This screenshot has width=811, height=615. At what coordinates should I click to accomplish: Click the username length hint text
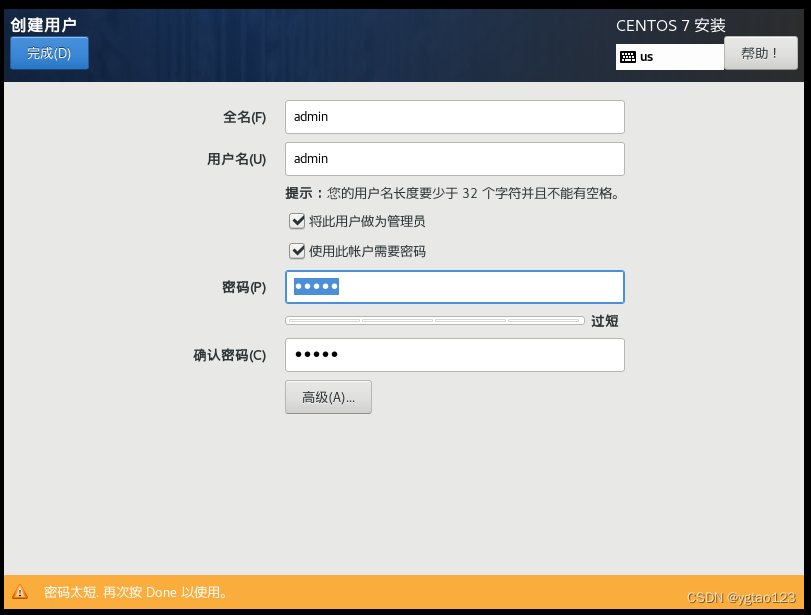[x=453, y=193]
